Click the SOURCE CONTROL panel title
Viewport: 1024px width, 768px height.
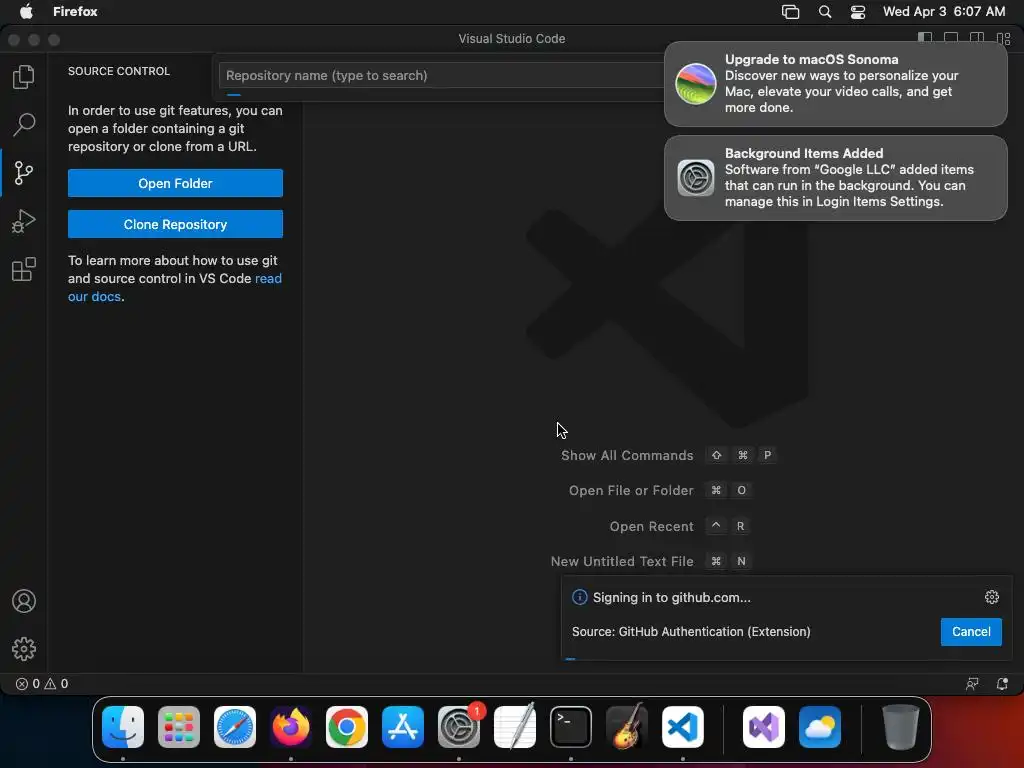[119, 71]
